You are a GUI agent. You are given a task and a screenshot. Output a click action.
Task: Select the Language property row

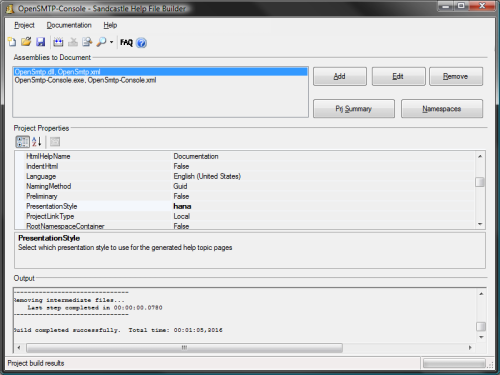(x=245, y=176)
